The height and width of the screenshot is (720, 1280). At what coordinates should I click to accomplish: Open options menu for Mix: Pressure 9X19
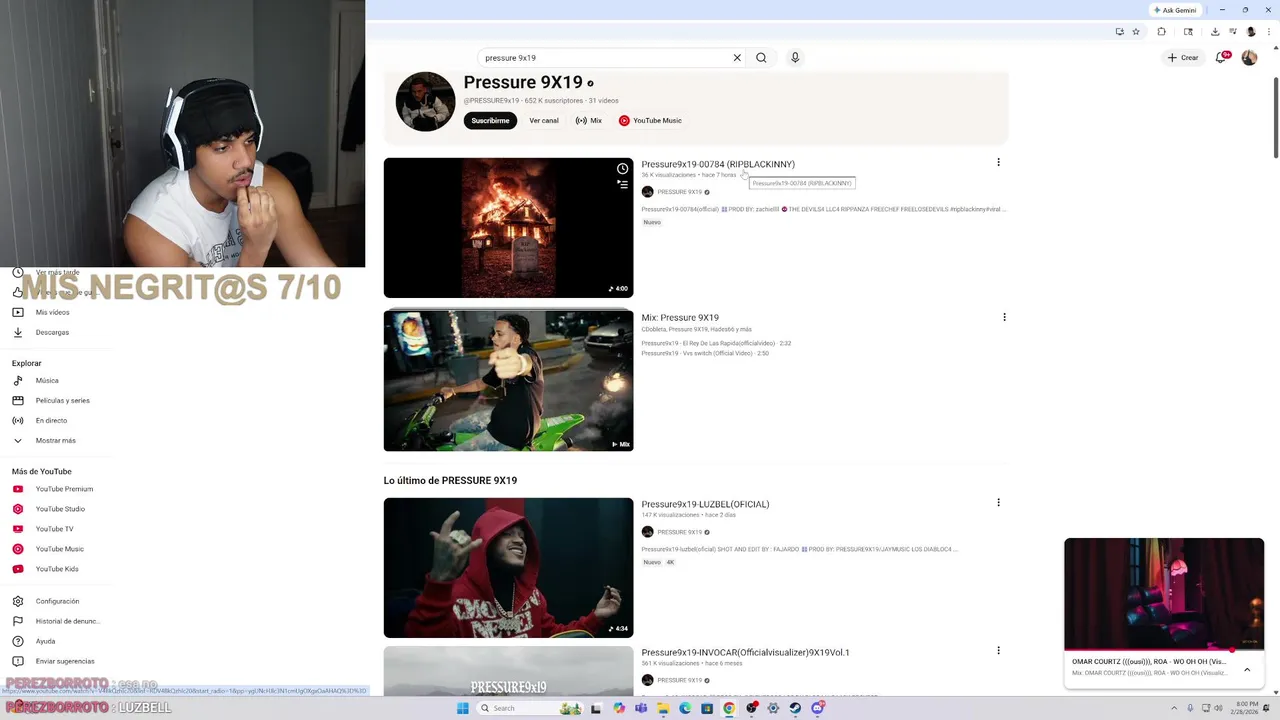(x=1004, y=317)
